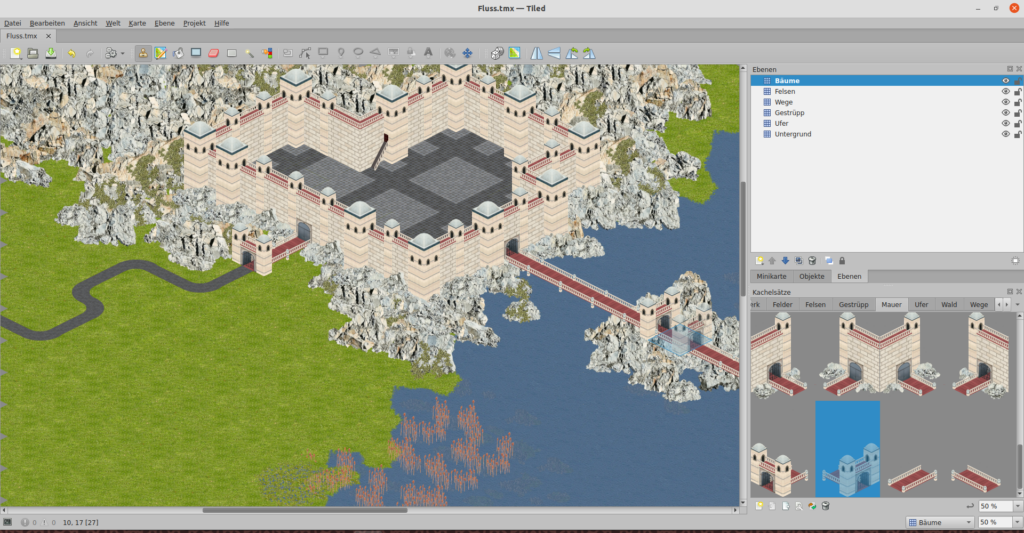Screen dimensions: 1024x533
Task: Select the Eraser tool in toolbar
Action: click(214, 52)
